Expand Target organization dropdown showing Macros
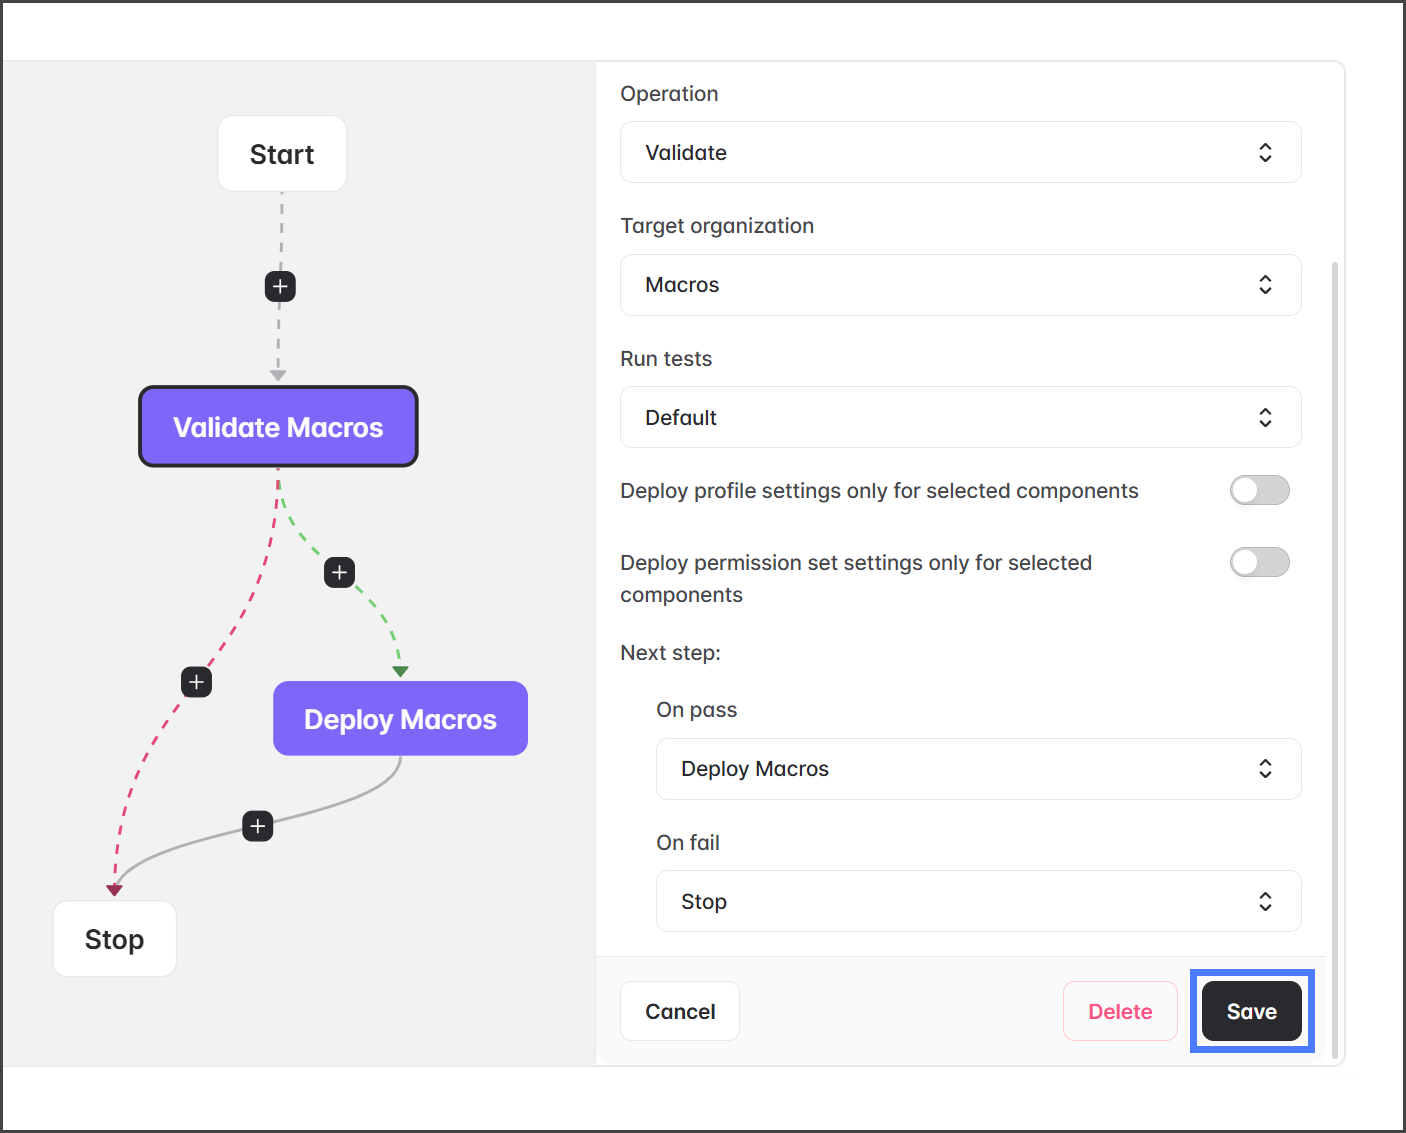Image resolution: width=1406 pixels, height=1133 pixels. coord(960,285)
